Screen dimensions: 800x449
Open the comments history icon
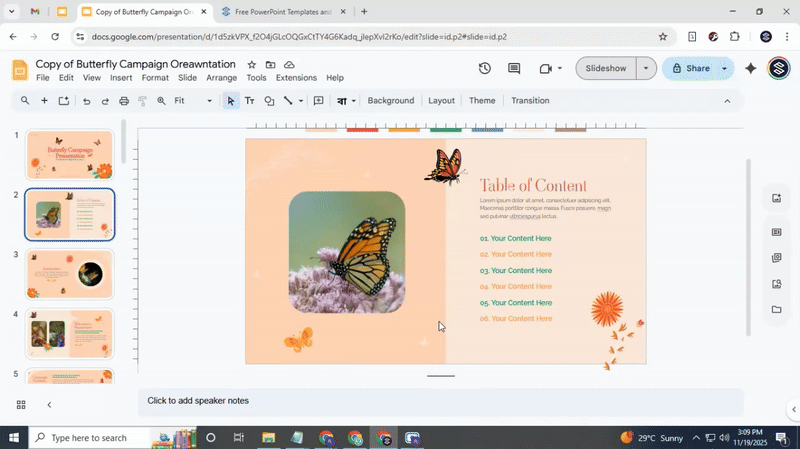click(514, 69)
